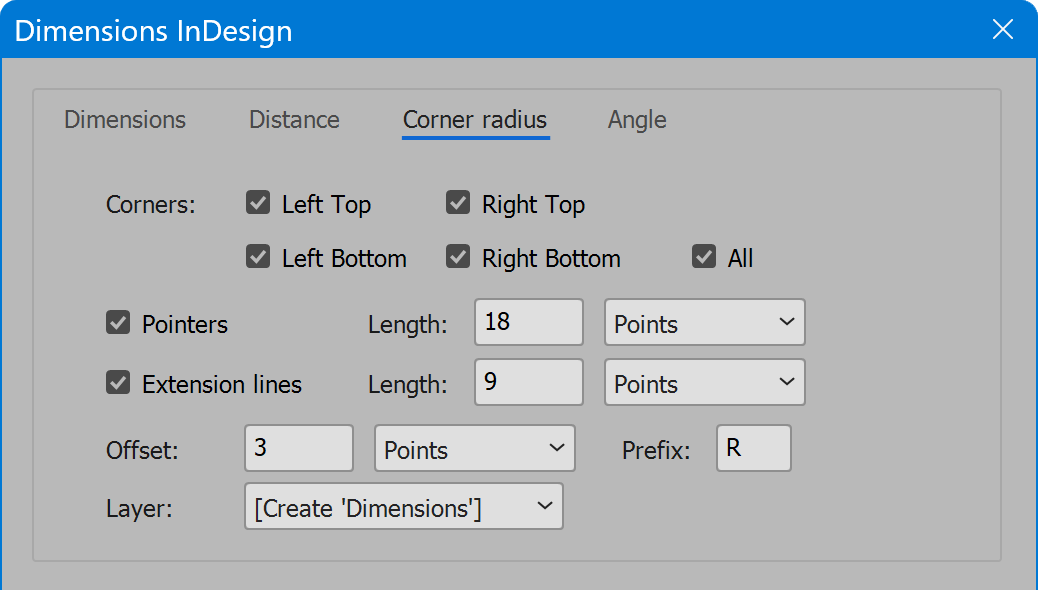Close the Dimensions InDesign dialog
This screenshot has height=590, width=1038.
pyautogui.click(x=1003, y=29)
